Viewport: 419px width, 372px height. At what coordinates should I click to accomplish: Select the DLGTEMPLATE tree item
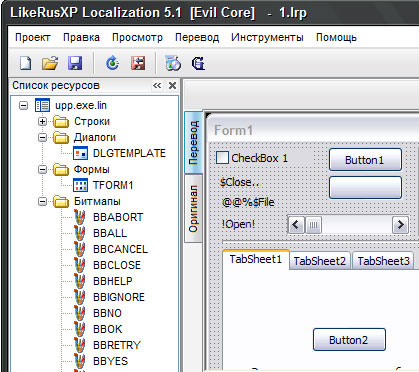click(129, 153)
